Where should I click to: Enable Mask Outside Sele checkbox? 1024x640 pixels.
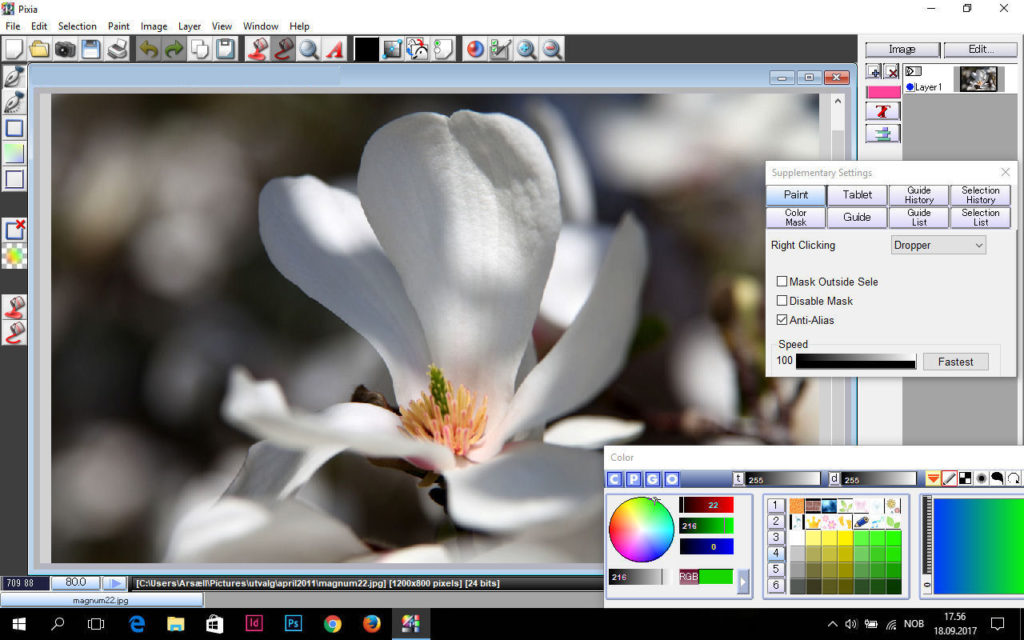[x=782, y=282]
